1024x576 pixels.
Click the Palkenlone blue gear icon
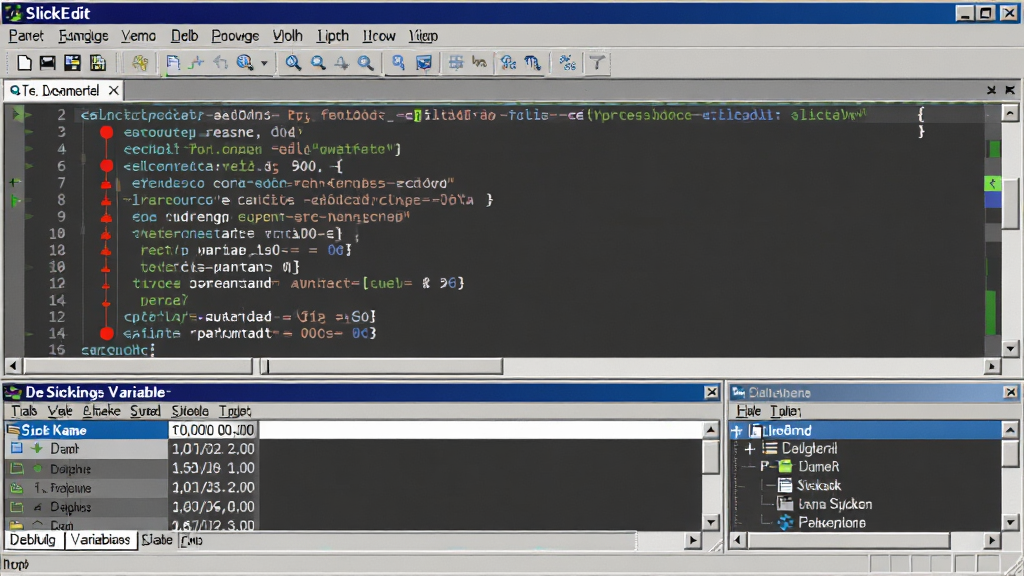(785, 522)
